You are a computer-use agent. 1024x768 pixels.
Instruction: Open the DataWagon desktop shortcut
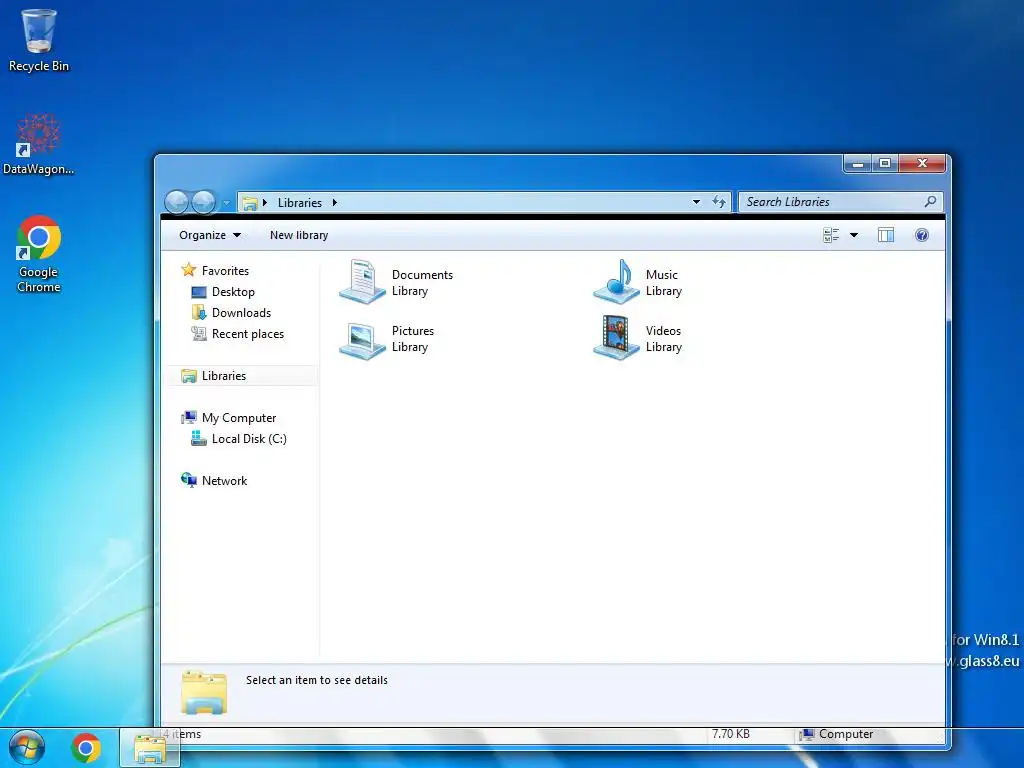39,145
